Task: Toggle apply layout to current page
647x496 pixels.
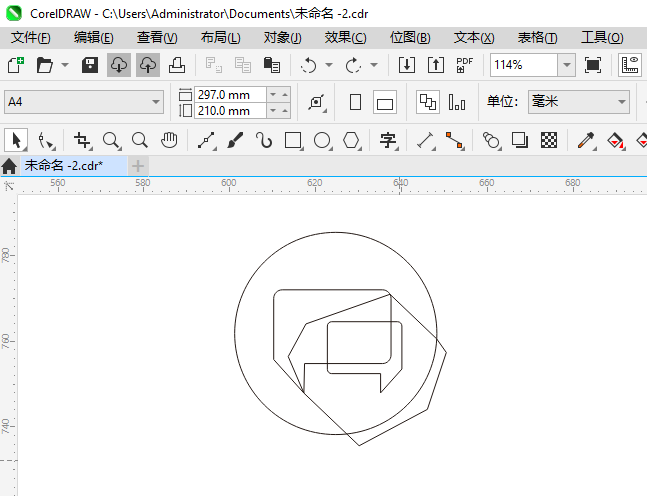Action: [457, 102]
